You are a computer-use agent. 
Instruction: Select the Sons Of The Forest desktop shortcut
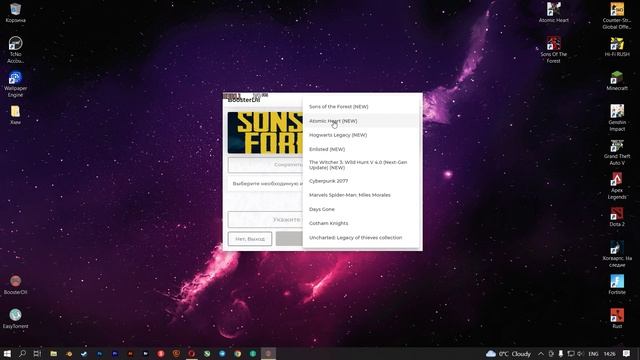click(x=553, y=50)
